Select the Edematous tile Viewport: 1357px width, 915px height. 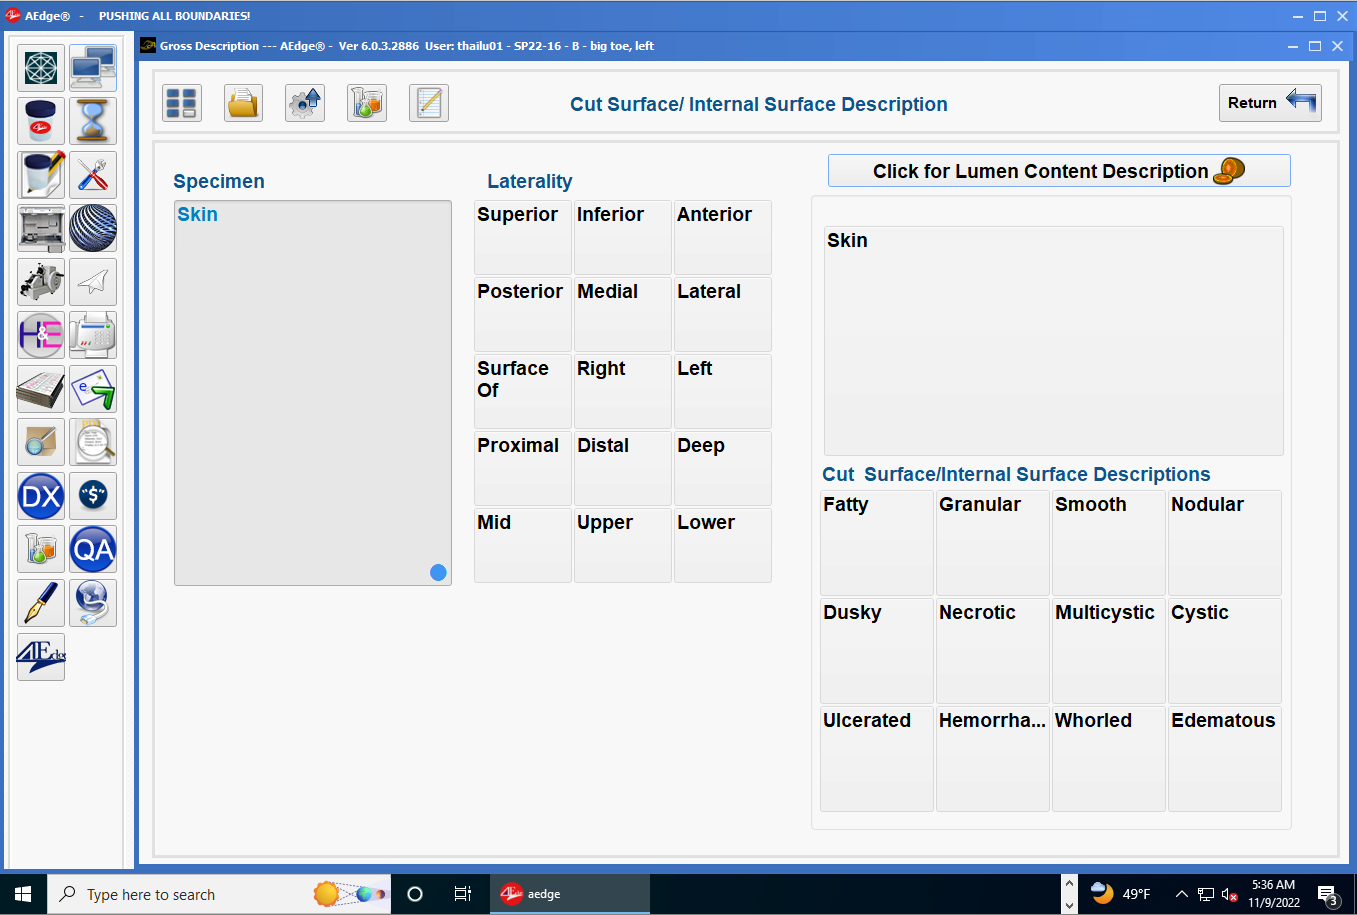tap(1225, 759)
